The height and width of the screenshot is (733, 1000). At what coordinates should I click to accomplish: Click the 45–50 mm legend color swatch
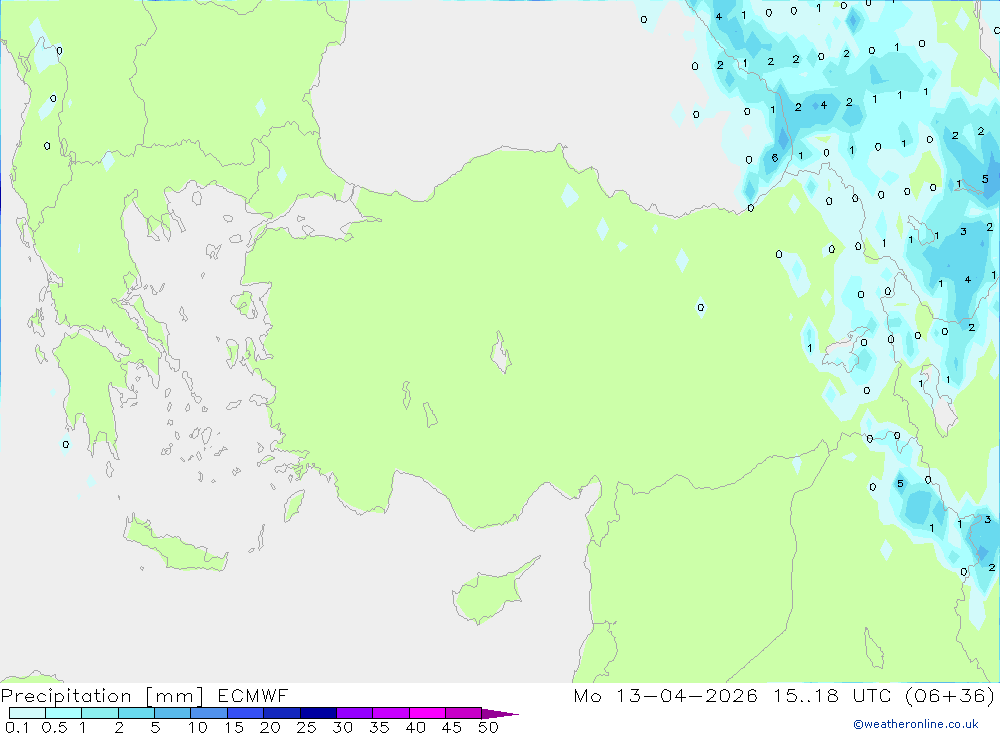pos(463,713)
